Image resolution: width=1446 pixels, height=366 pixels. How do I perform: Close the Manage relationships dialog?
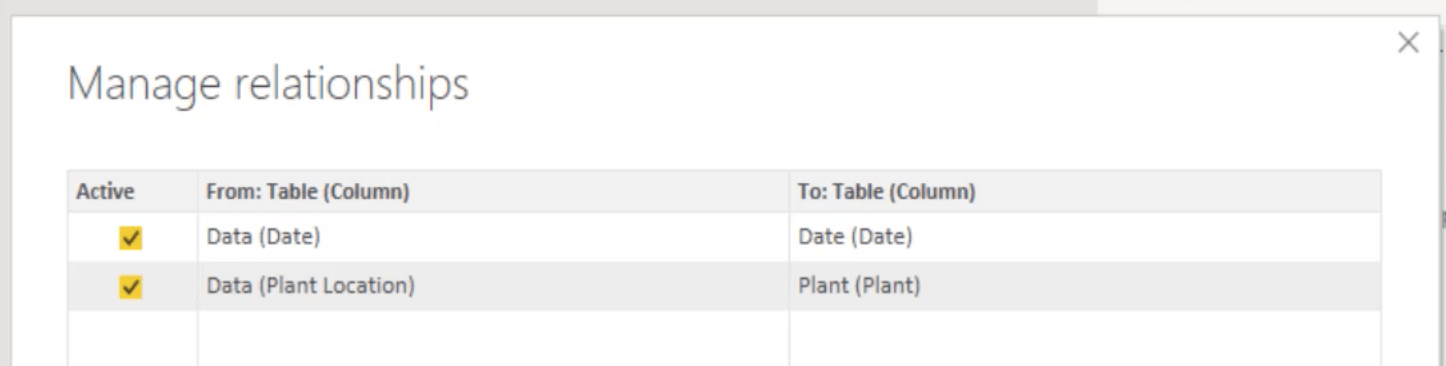pyautogui.click(x=1408, y=43)
